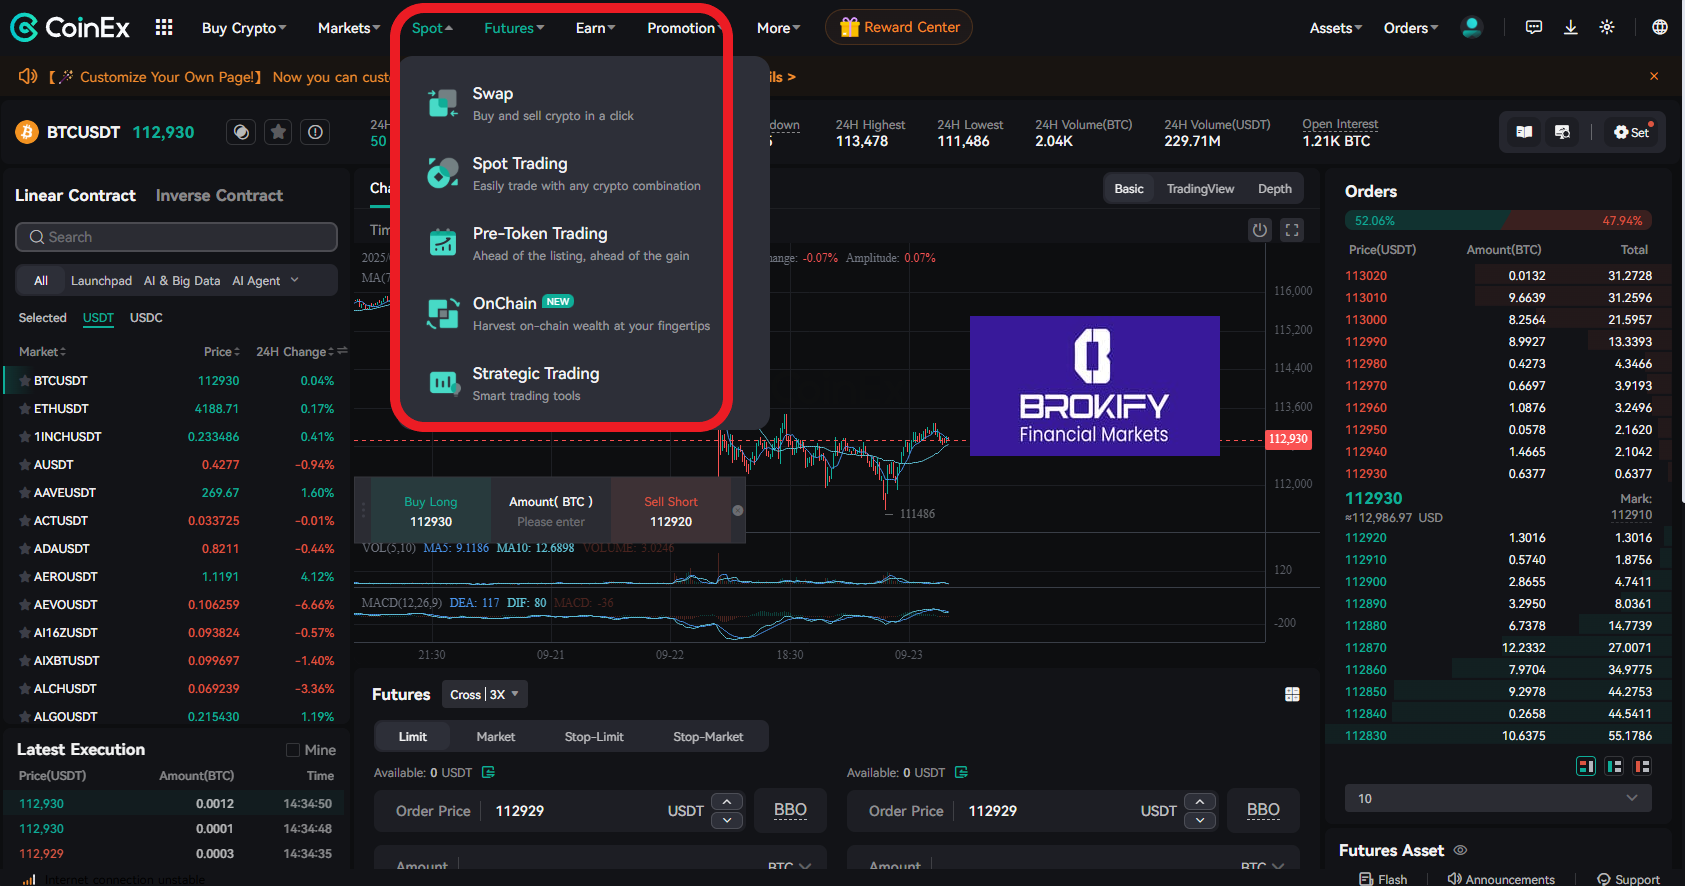Screen dimensions: 1685x886
Task: Switch to the Stop-Limit order tab
Action: coord(594,737)
